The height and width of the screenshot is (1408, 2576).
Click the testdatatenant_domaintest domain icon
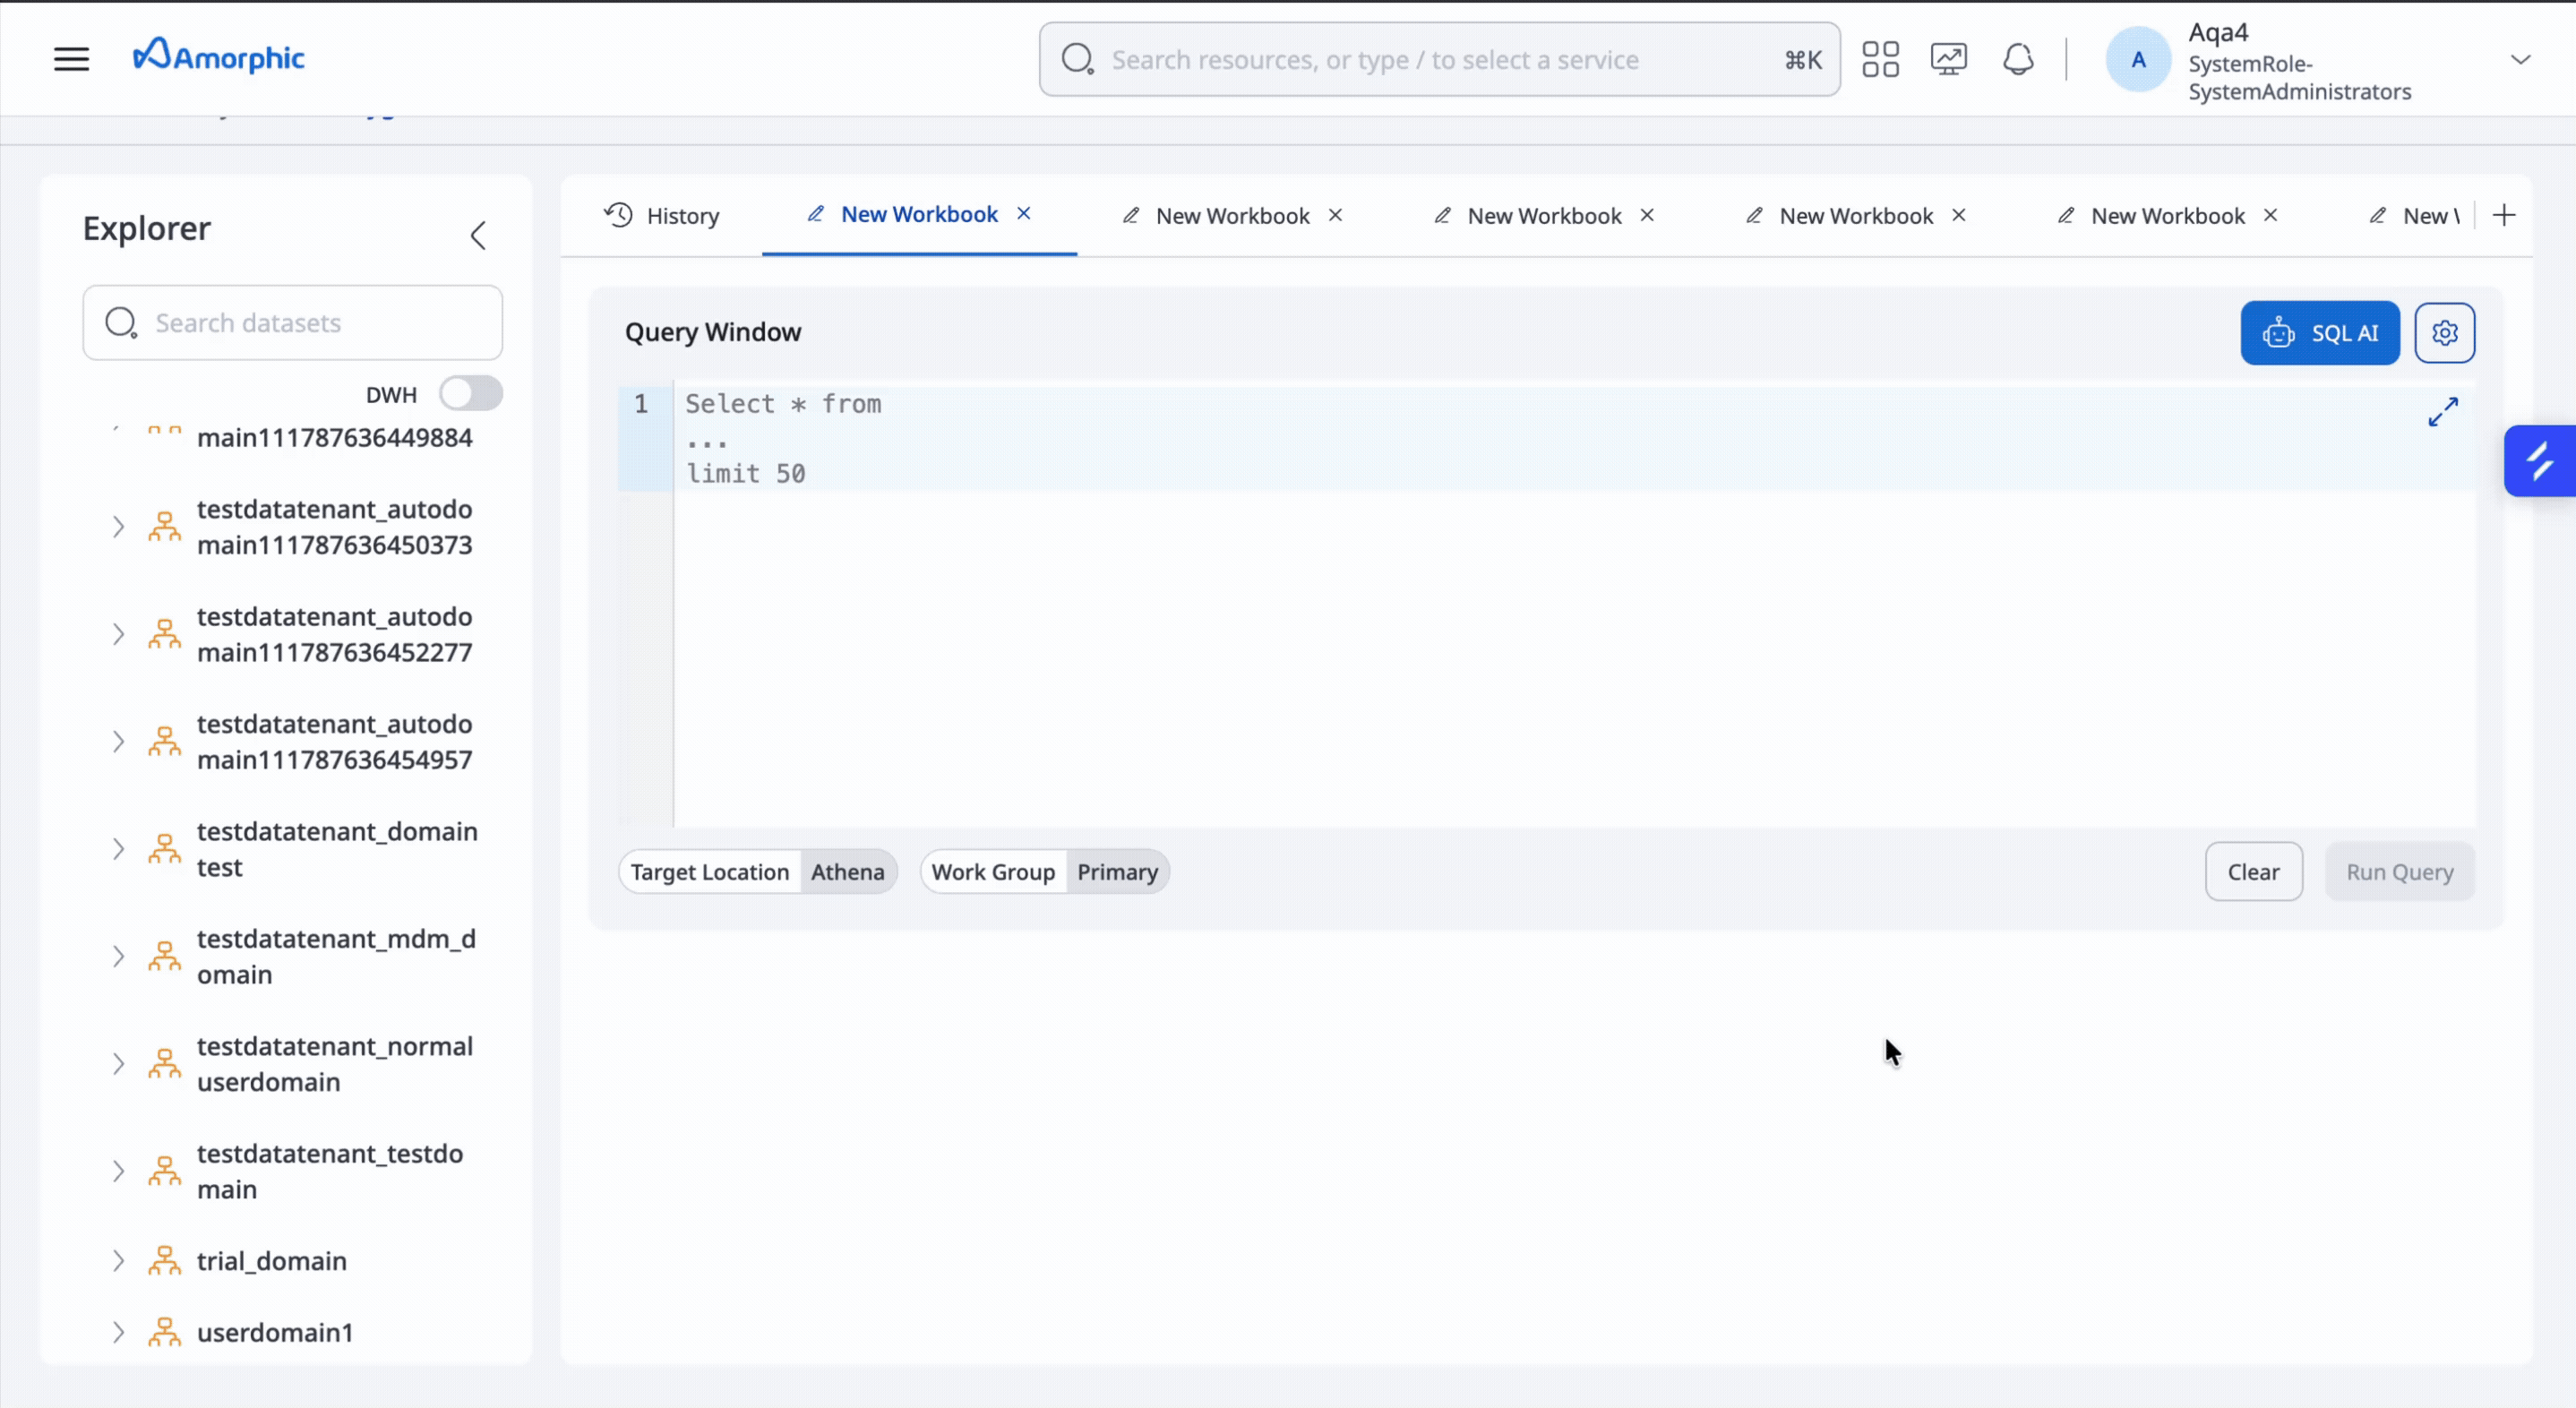click(x=165, y=849)
